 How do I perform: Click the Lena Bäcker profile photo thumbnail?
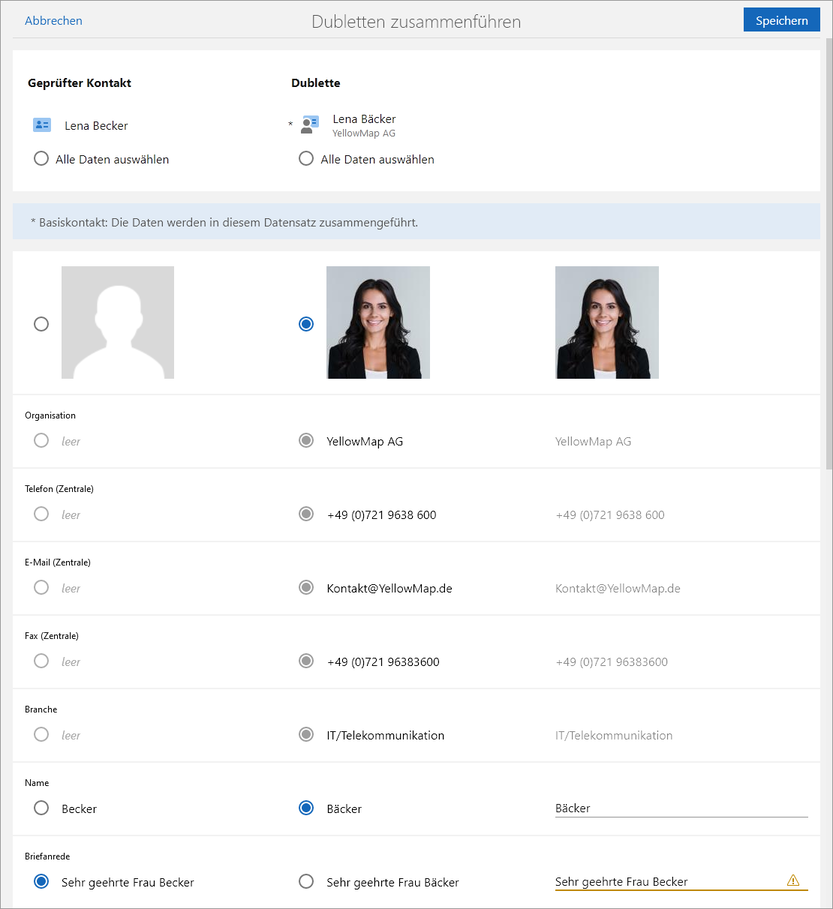[378, 323]
